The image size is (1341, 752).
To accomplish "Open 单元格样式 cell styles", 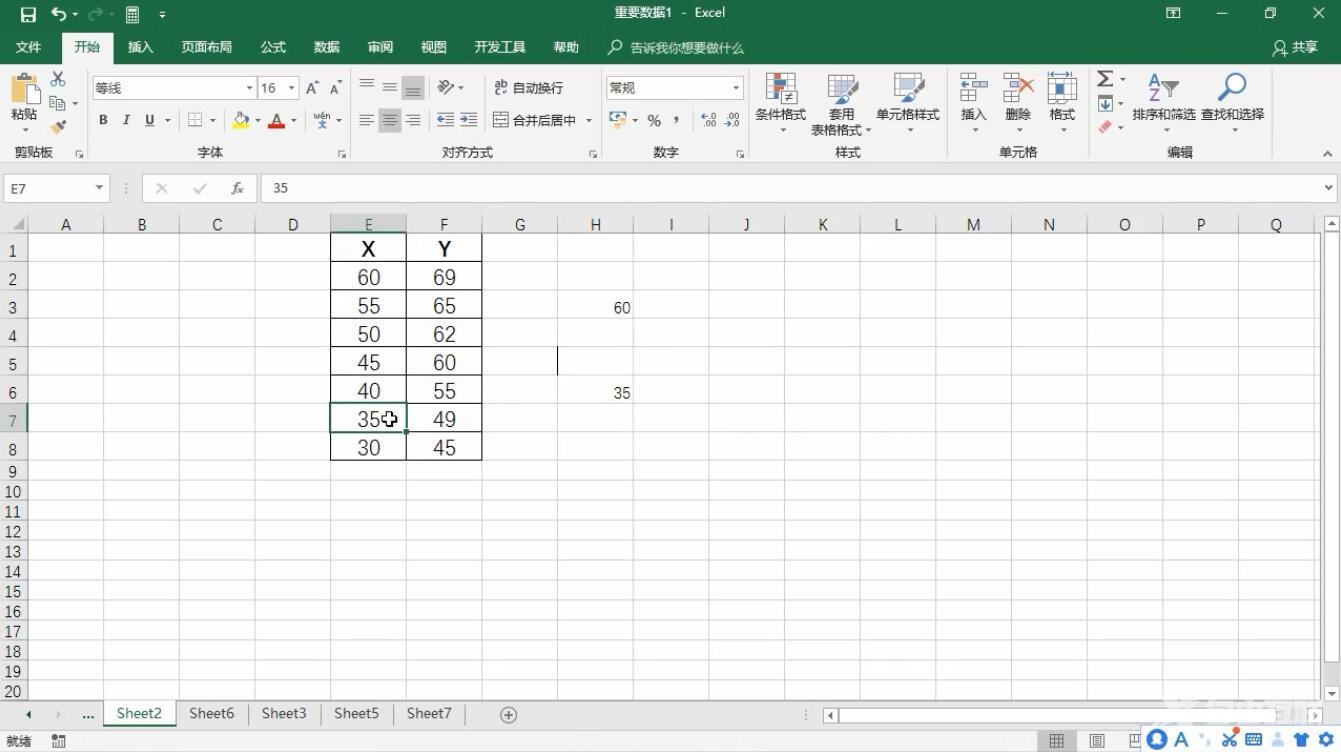I will coord(908,103).
